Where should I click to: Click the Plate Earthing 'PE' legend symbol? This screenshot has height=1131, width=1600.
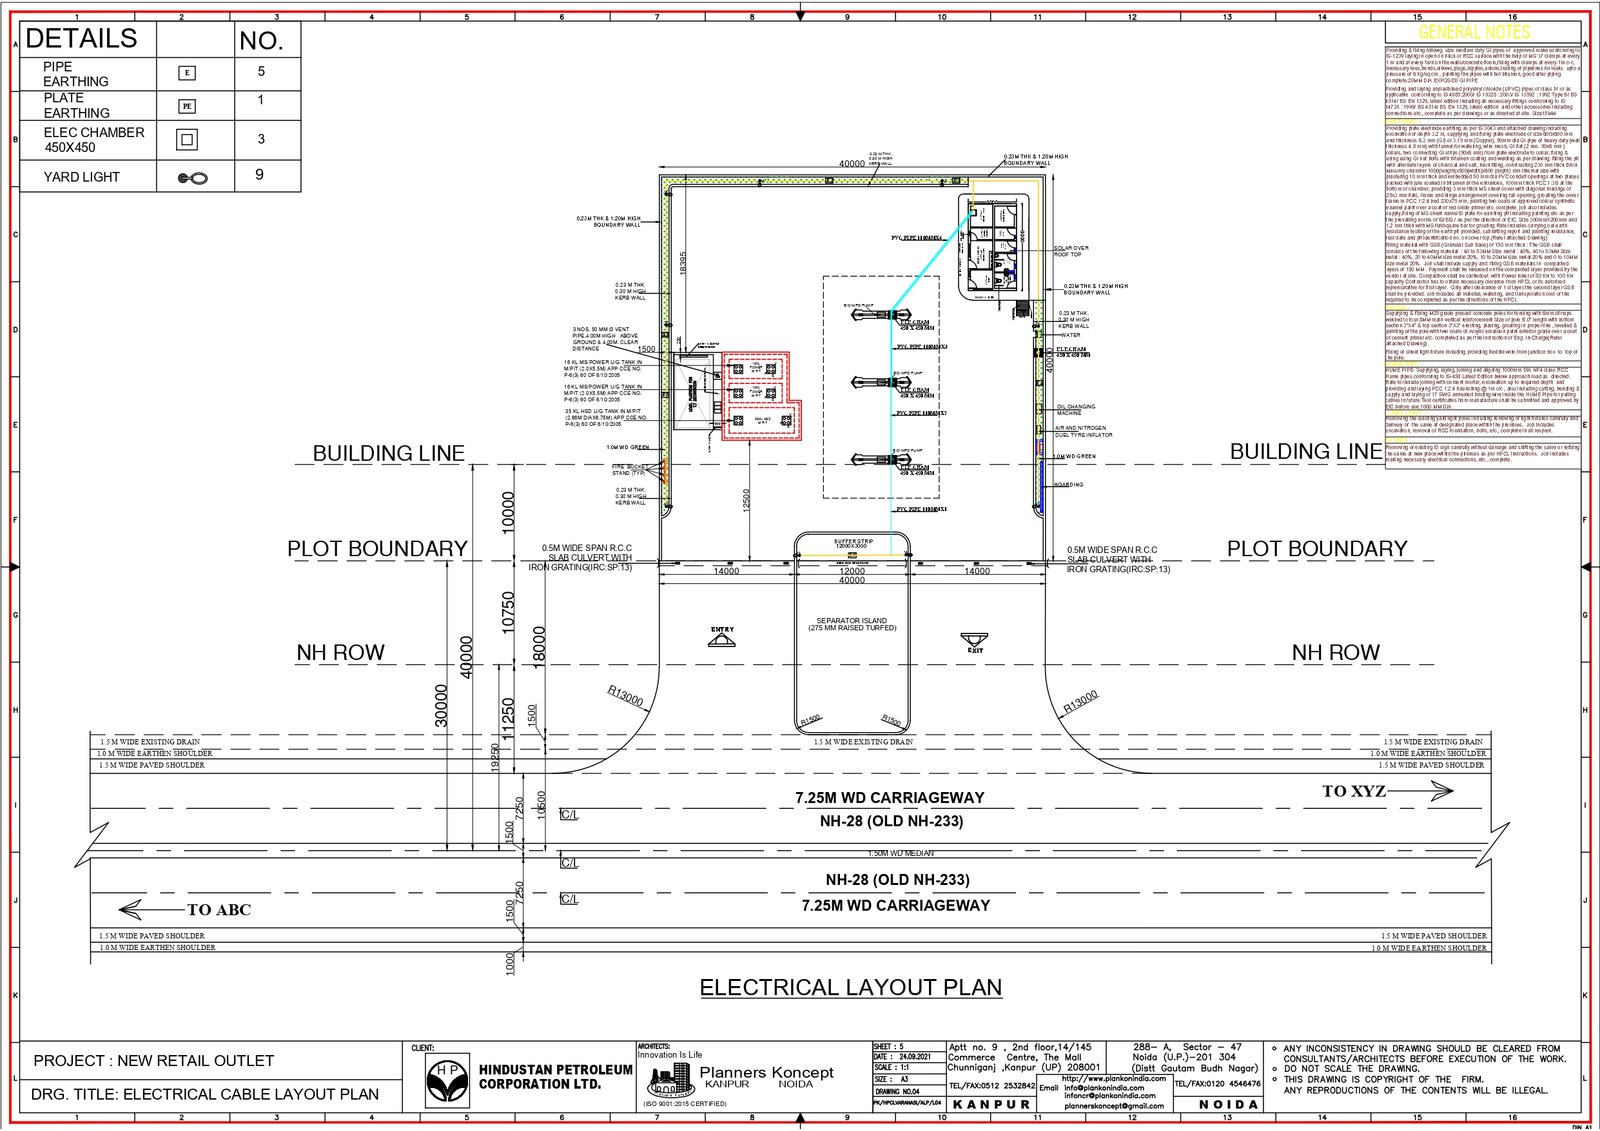tap(187, 106)
